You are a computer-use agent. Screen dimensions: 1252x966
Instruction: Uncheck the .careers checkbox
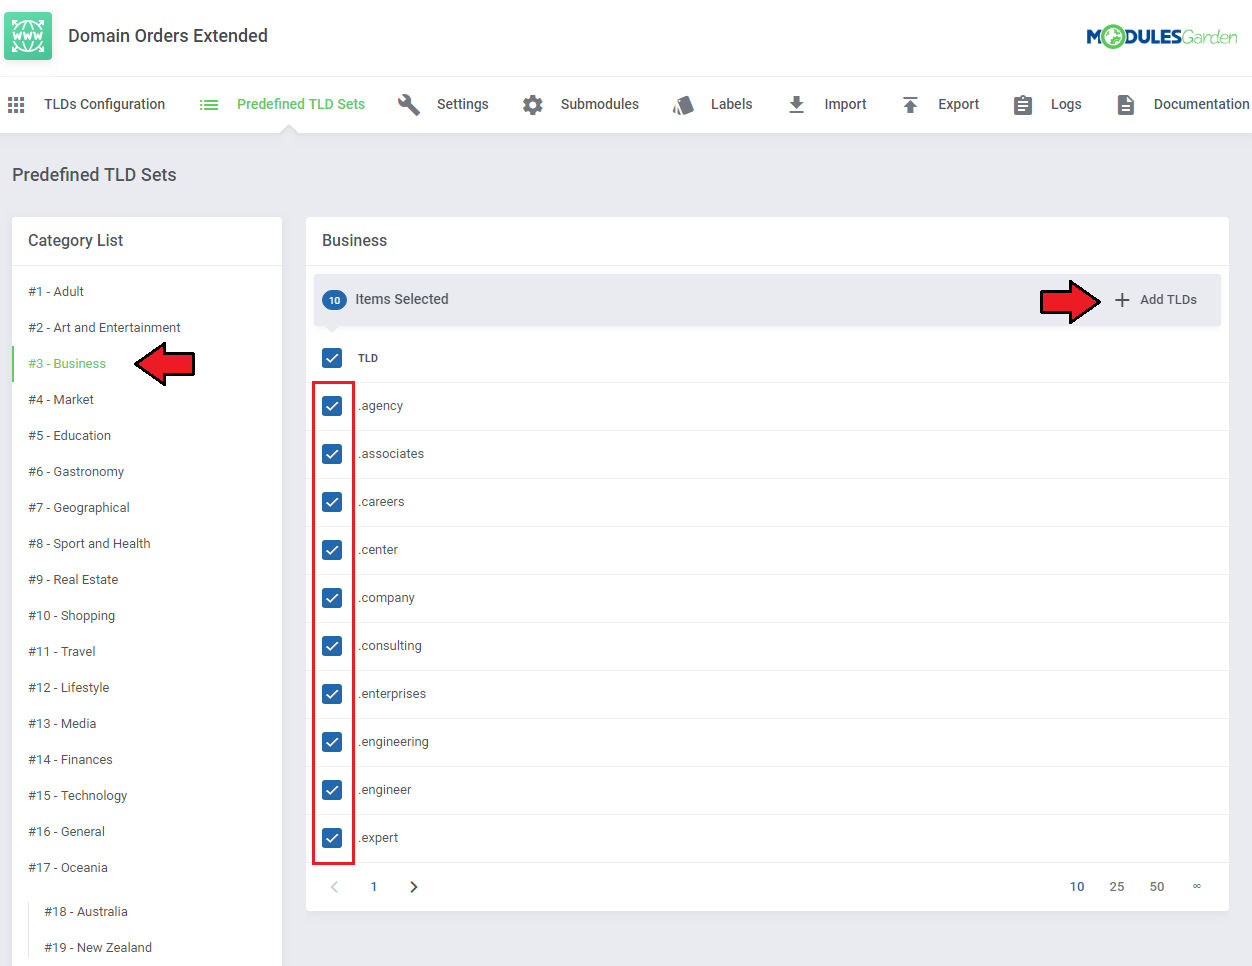pyautogui.click(x=332, y=502)
